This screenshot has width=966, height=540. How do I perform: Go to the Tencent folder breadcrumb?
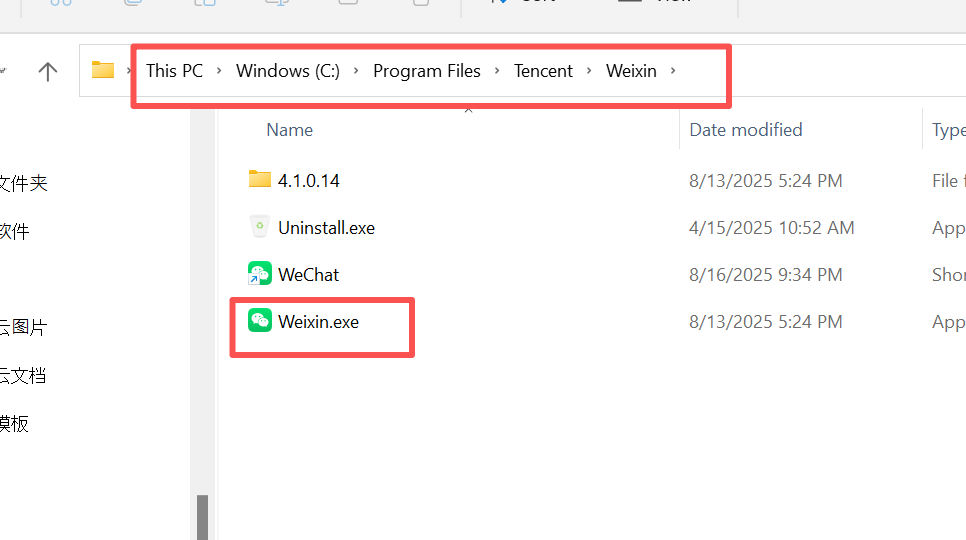click(x=543, y=71)
